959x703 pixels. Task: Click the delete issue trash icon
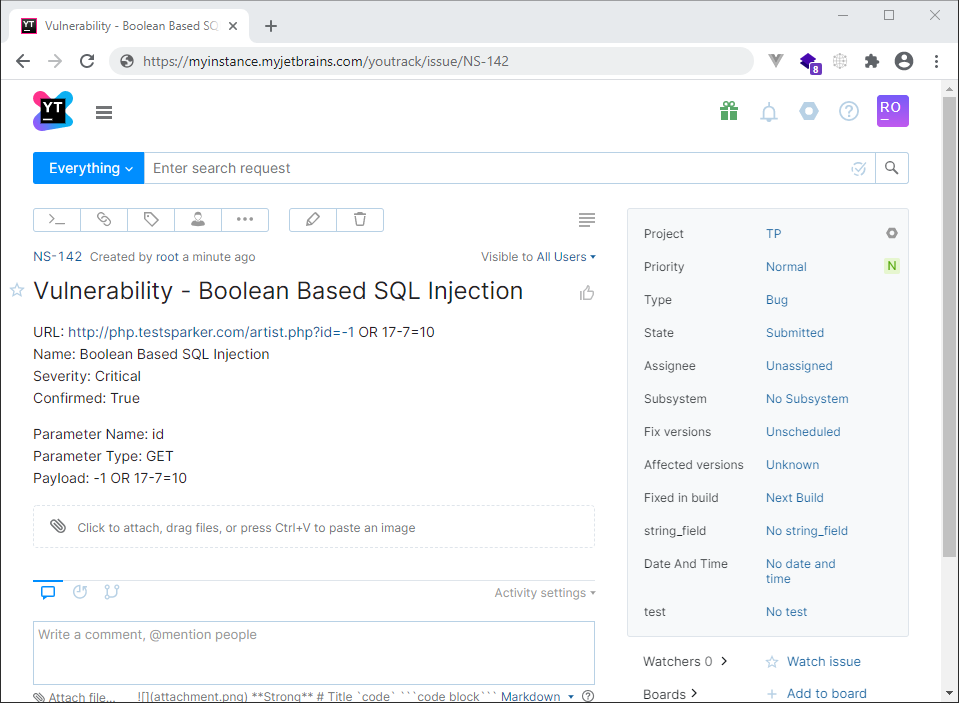point(360,219)
